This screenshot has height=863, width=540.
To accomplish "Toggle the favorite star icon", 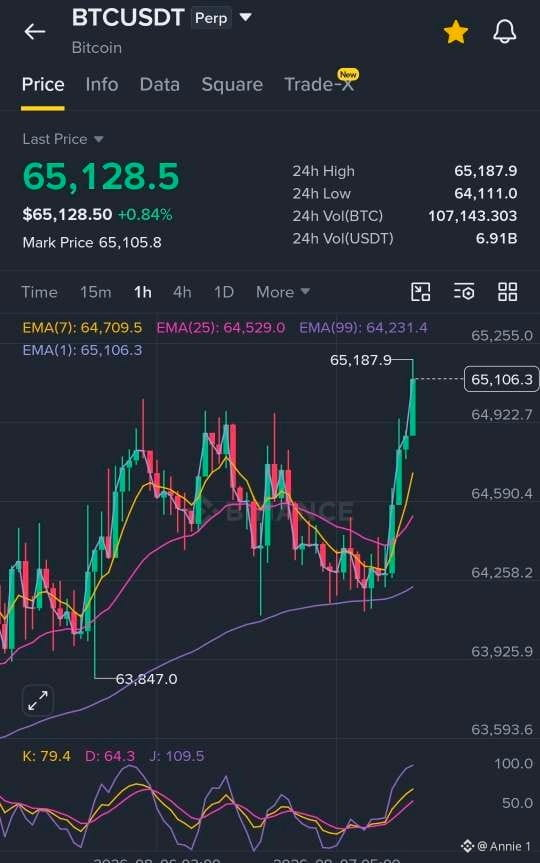I will coord(456,32).
